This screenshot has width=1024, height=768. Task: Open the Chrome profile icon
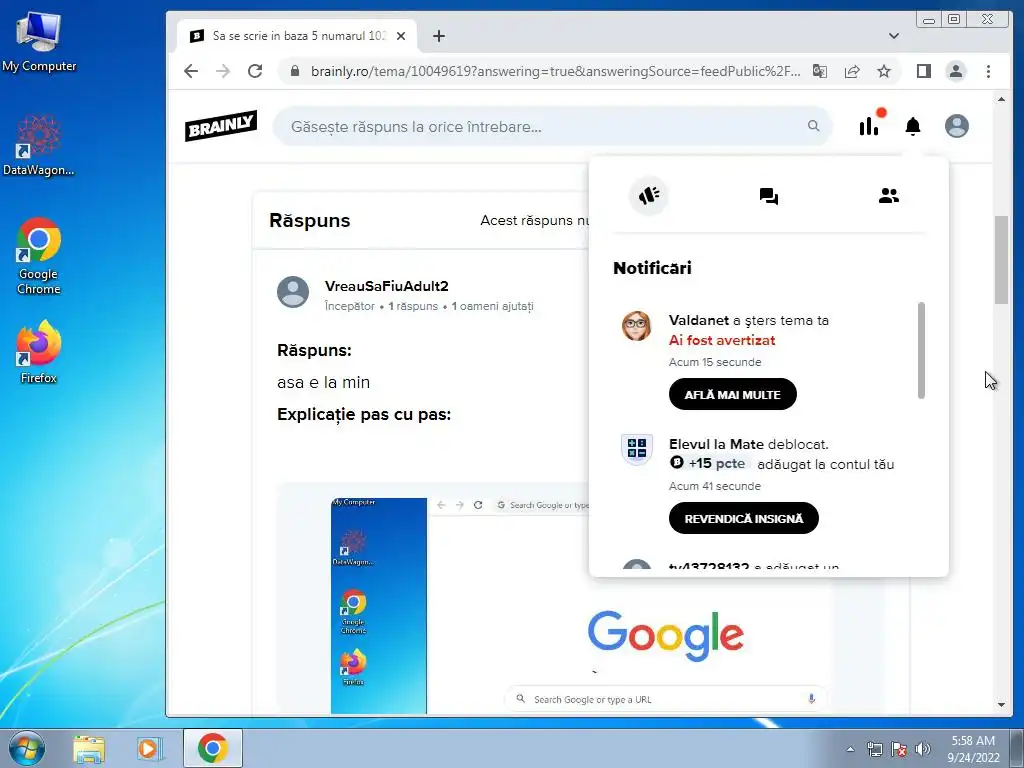[955, 71]
